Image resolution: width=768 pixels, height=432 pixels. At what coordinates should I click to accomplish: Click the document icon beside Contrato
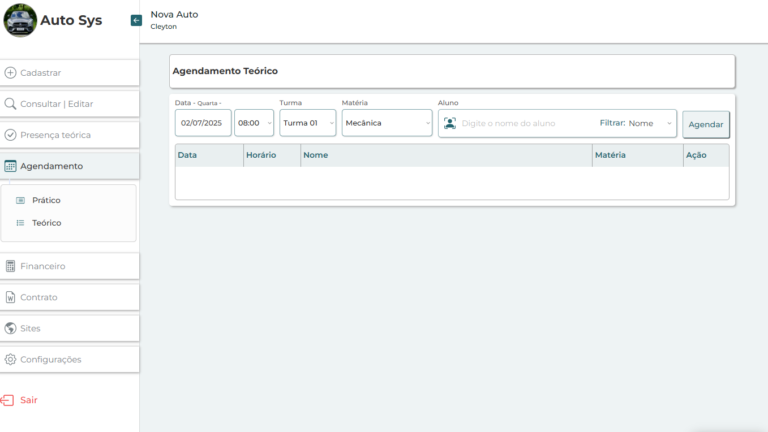tap(11, 297)
